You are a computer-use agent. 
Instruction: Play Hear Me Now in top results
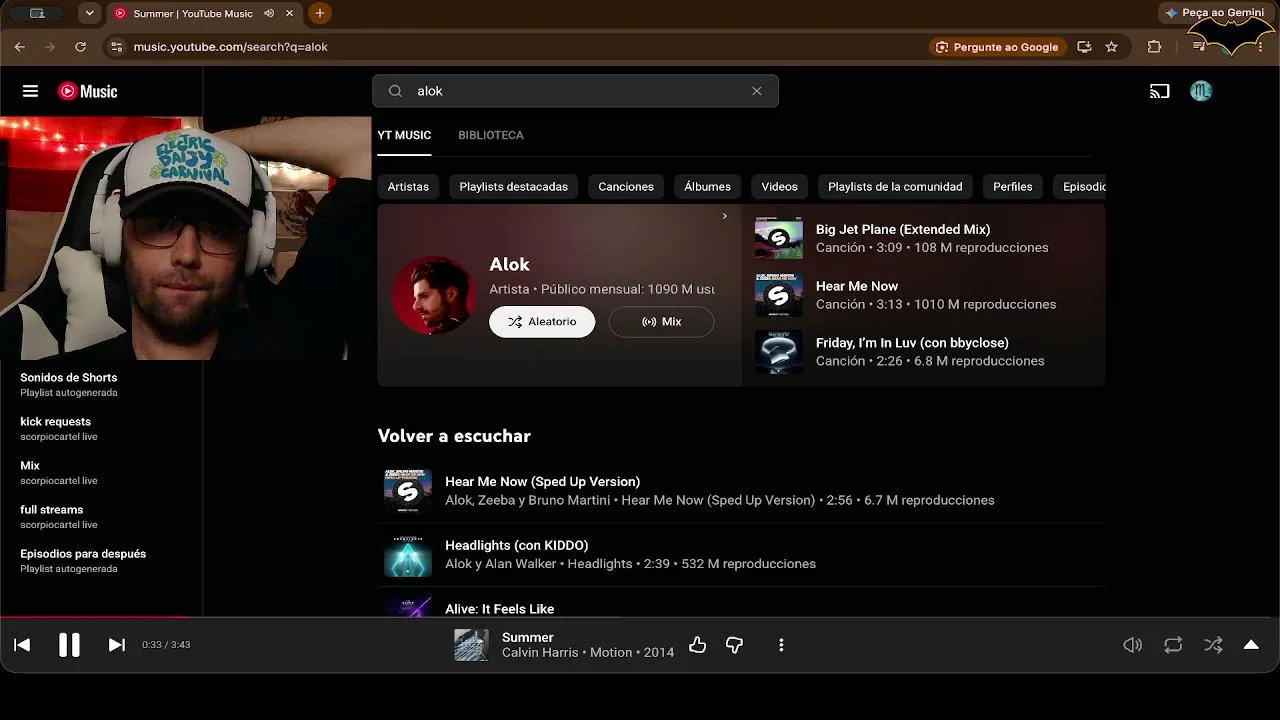point(857,286)
